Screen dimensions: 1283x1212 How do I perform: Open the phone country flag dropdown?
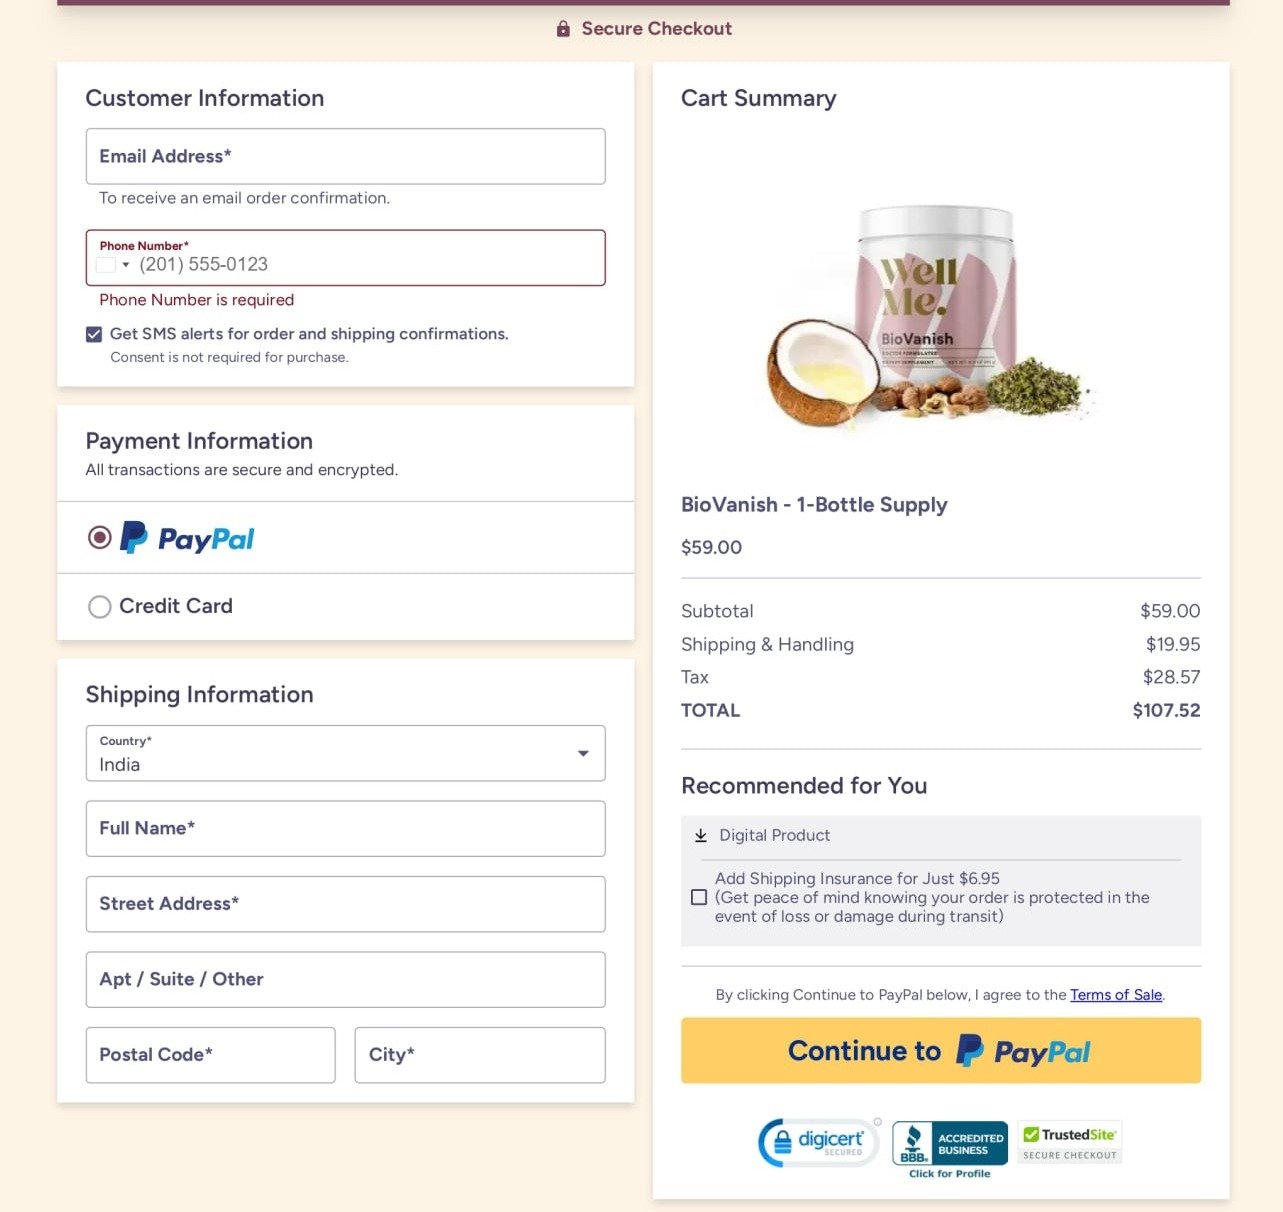click(x=113, y=265)
